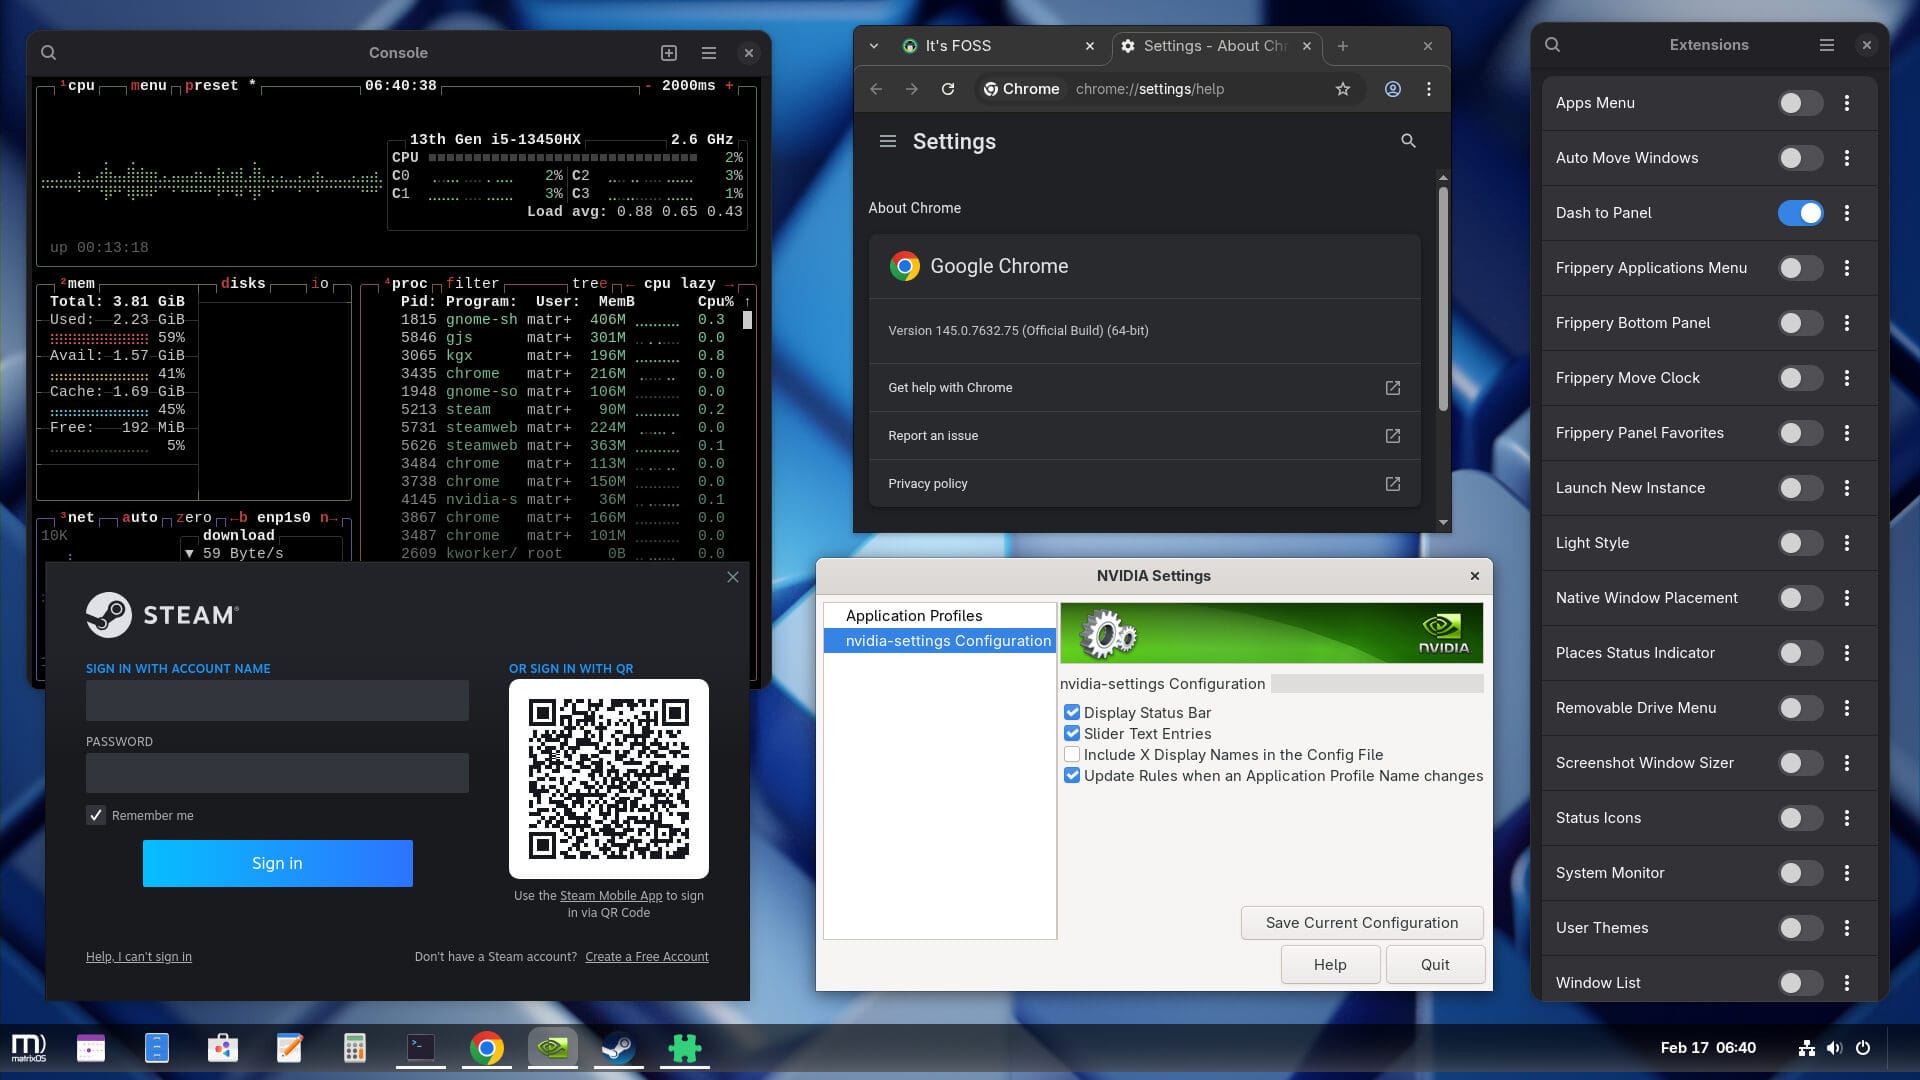Open Chrome's tab search chevron
Viewport: 1920px width, 1080px height.
tap(873, 46)
